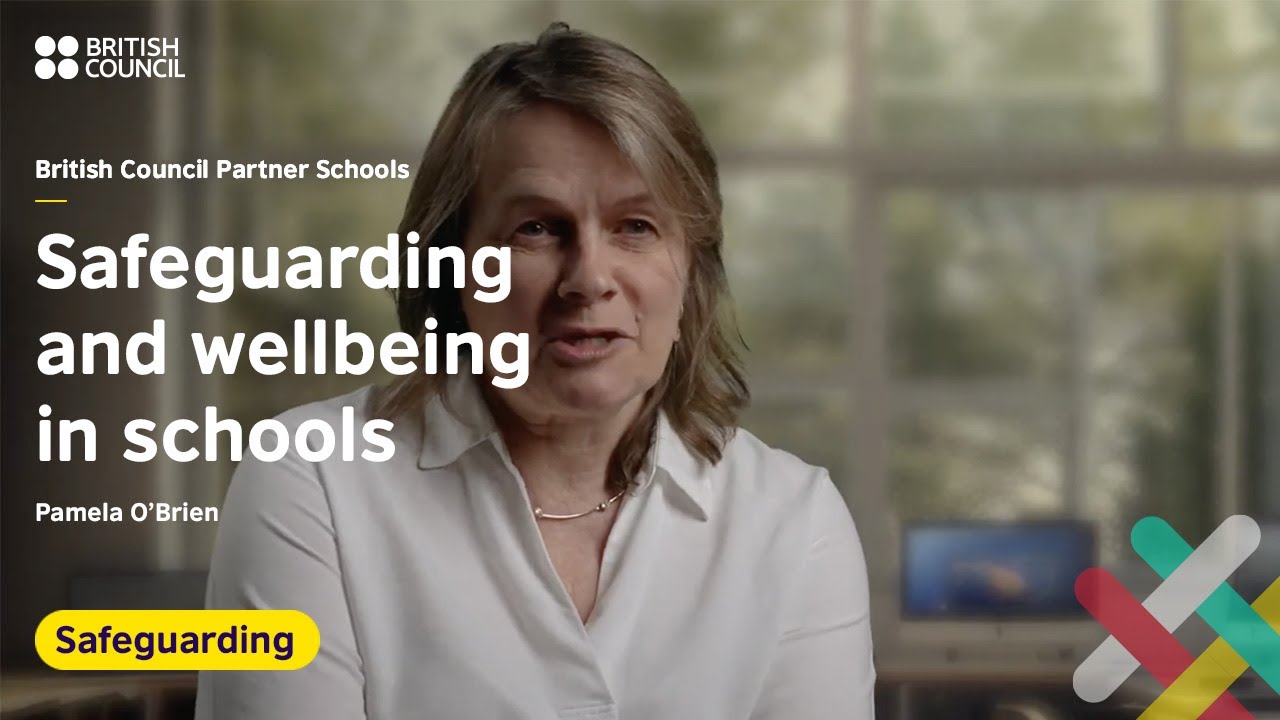
Task: Click the British Council wordmark text
Action: 135,58
